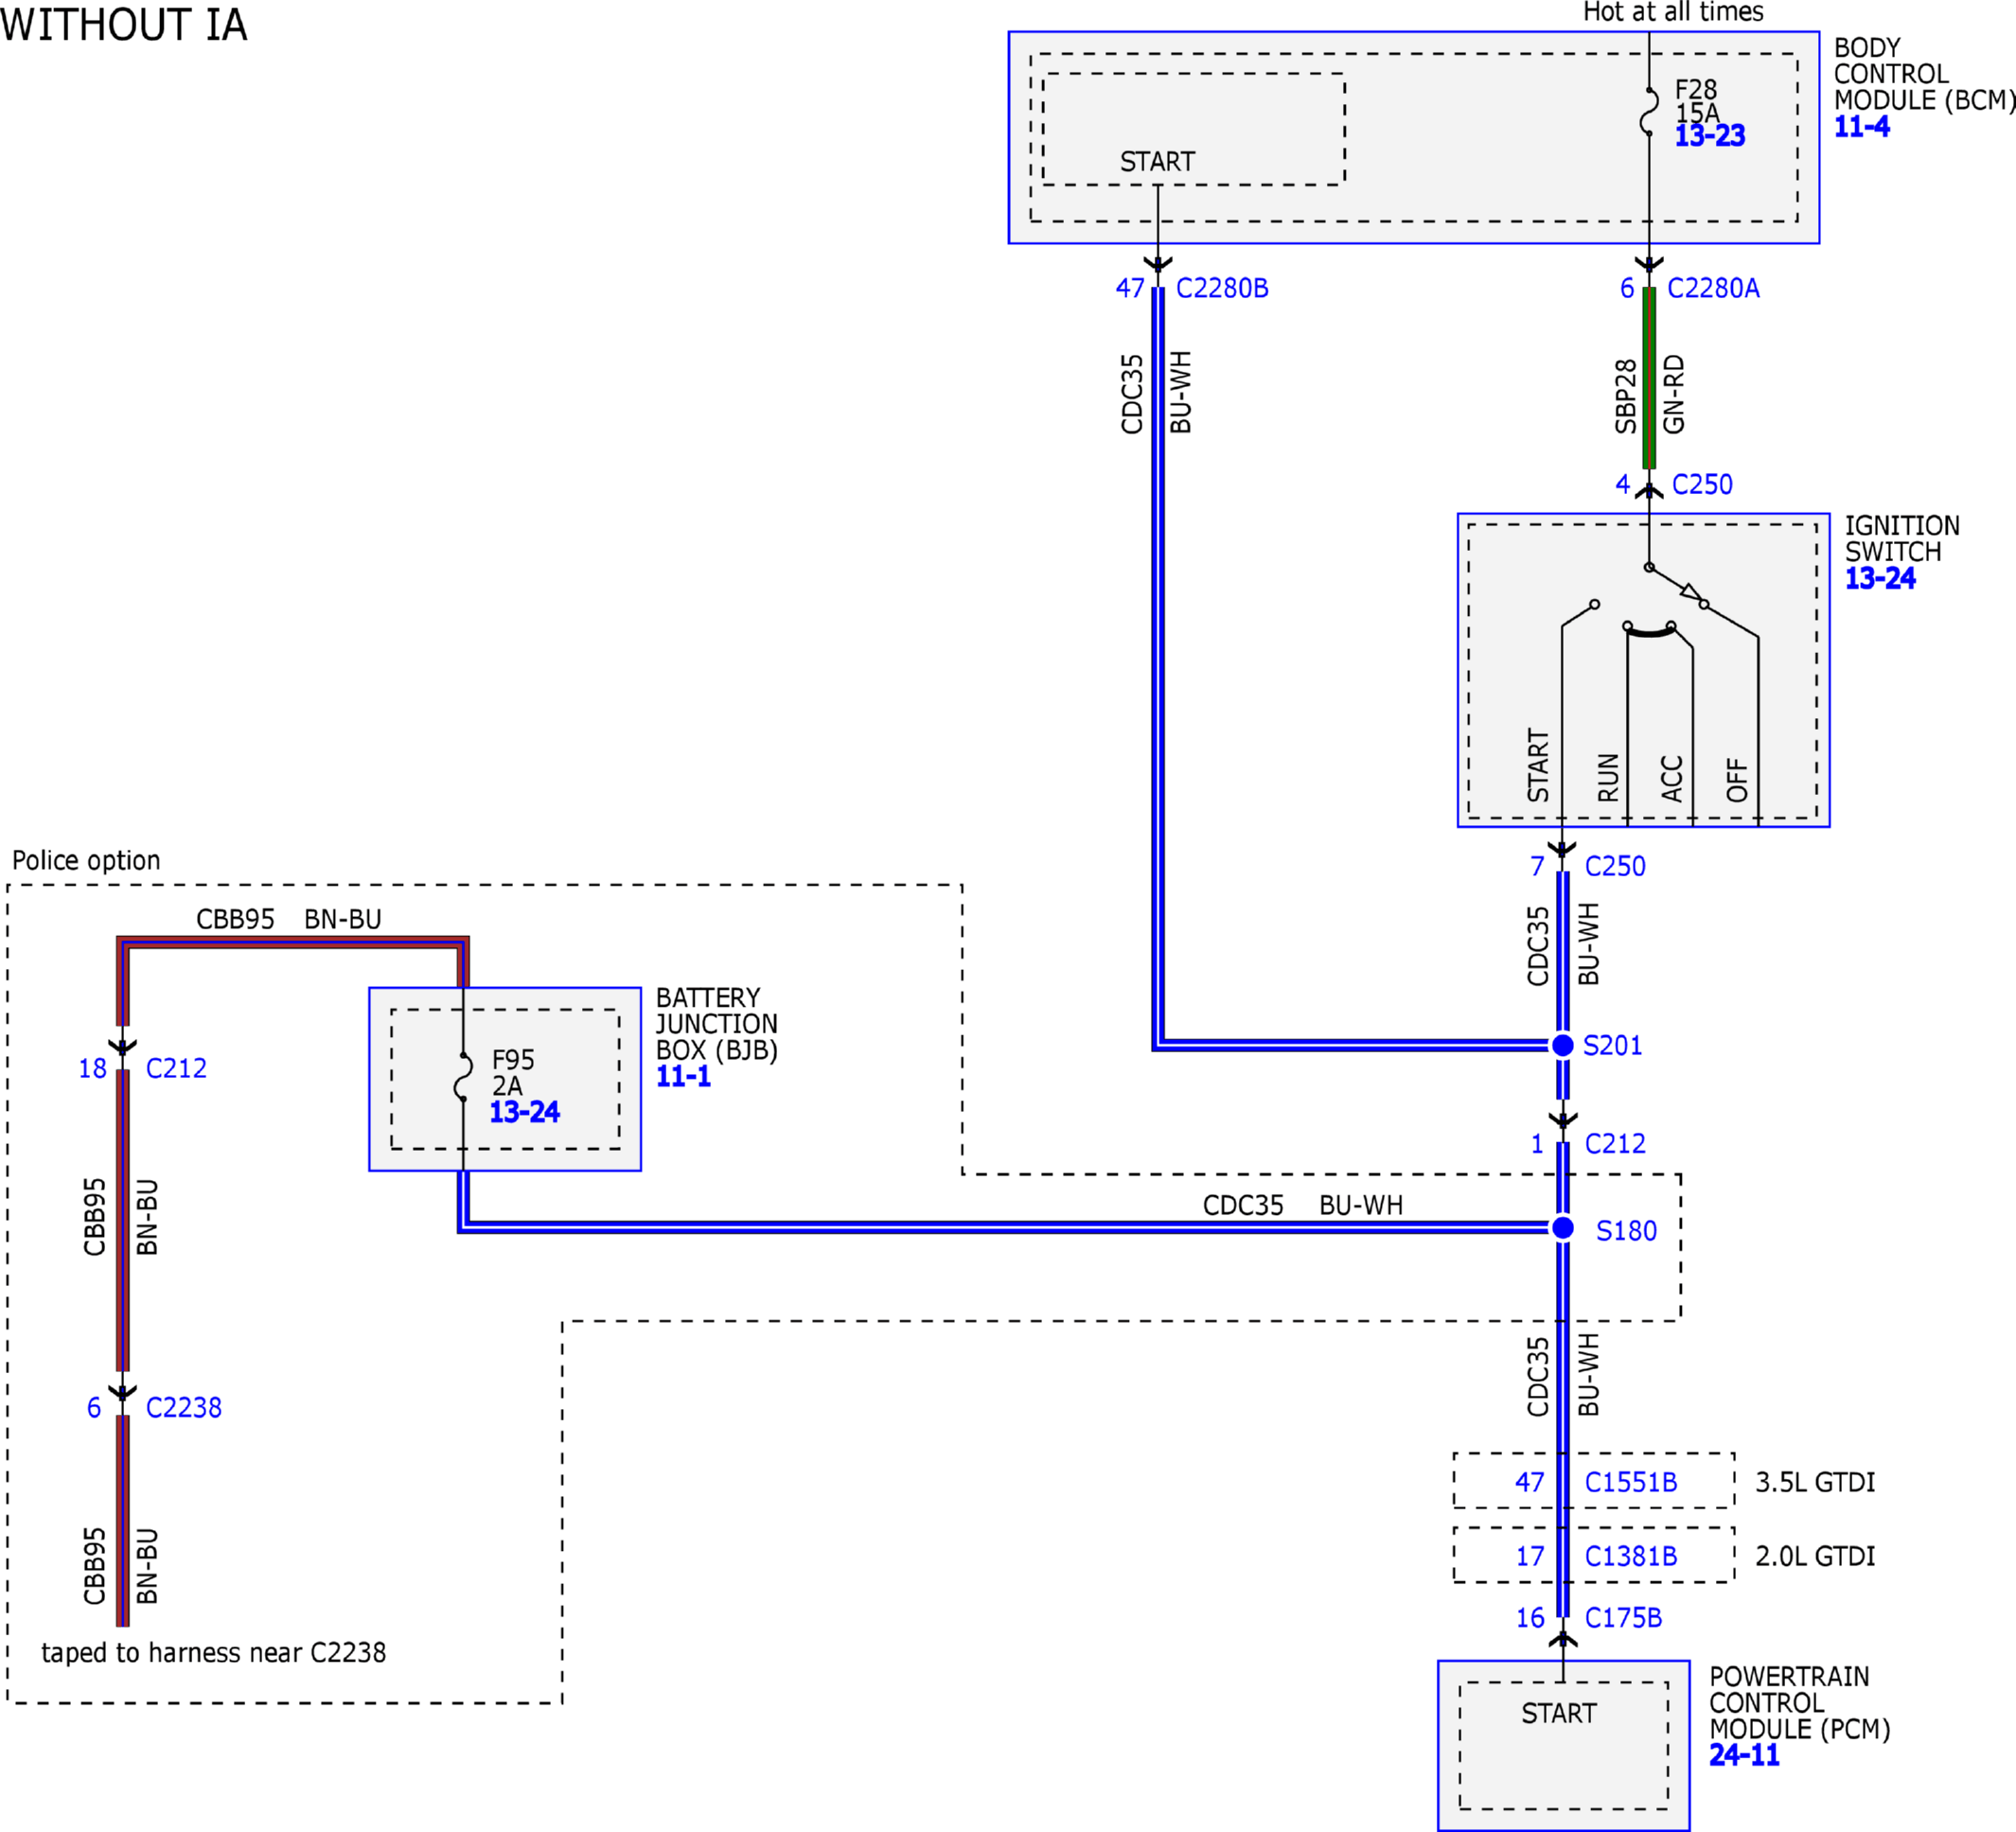
Task: Click pin number 6 beside C2238
Action: (x=94, y=1407)
